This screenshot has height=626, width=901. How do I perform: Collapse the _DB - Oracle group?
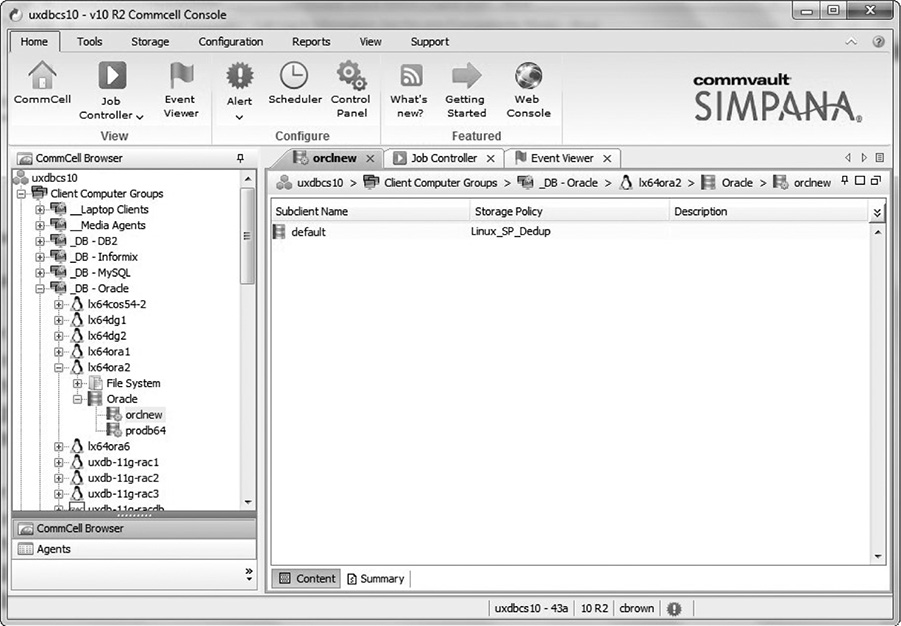coord(40,289)
